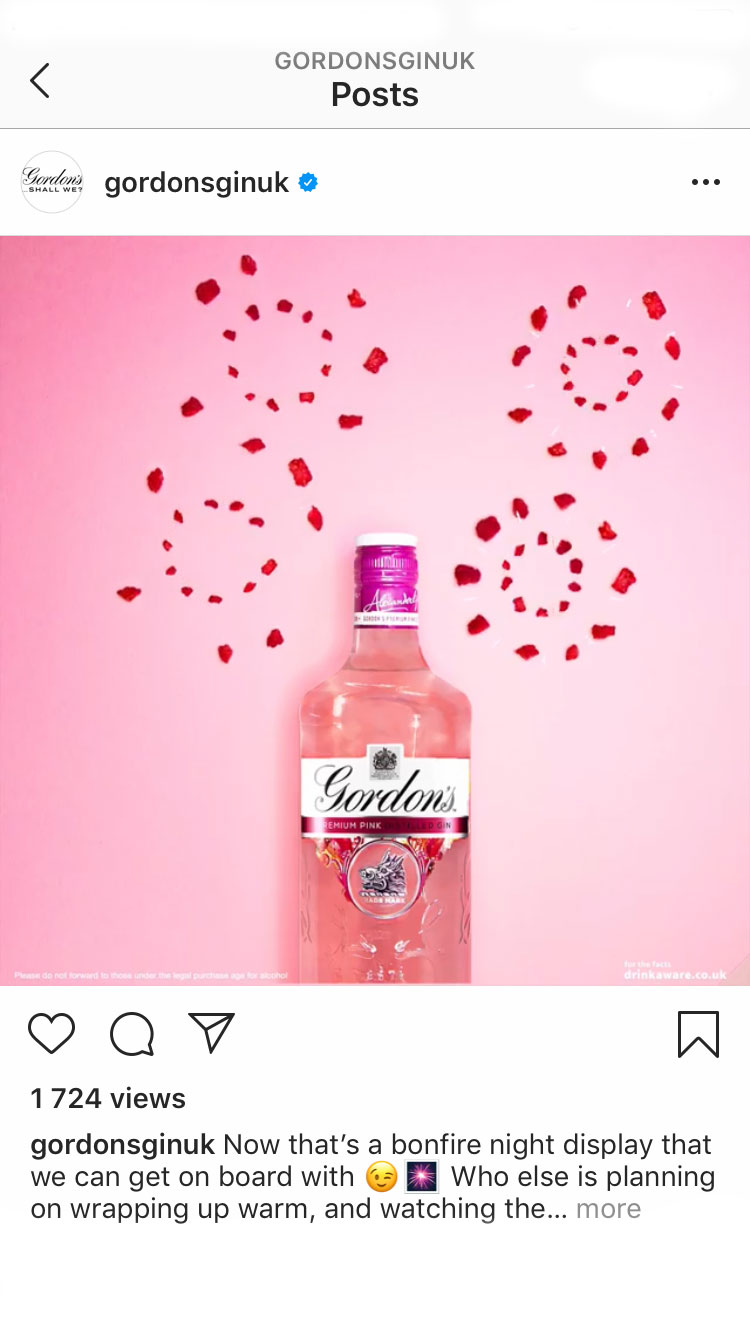Screen dimensions: 750x1334
Task: Tap the Gordon's label on the bottle
Action: pos(386,790)
